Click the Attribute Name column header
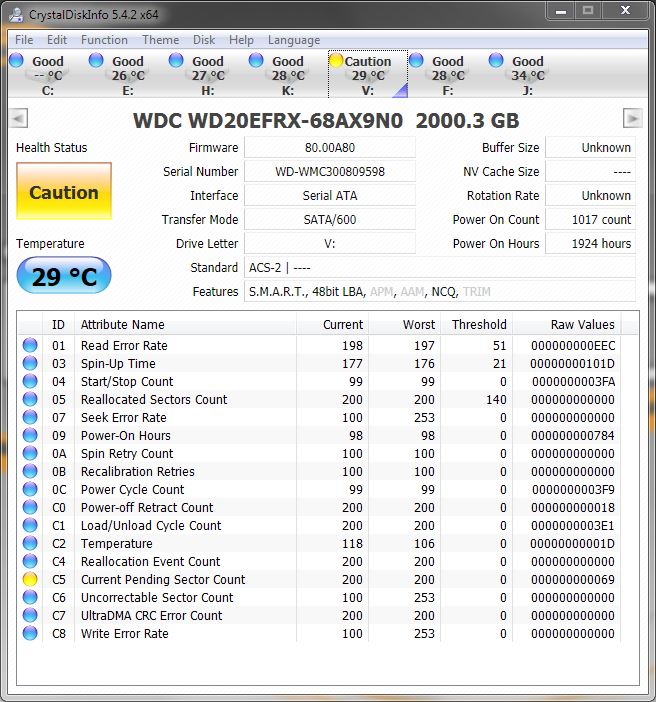This screenshot has width=656, height=702. pyautogui.click(x=185, y=324)
